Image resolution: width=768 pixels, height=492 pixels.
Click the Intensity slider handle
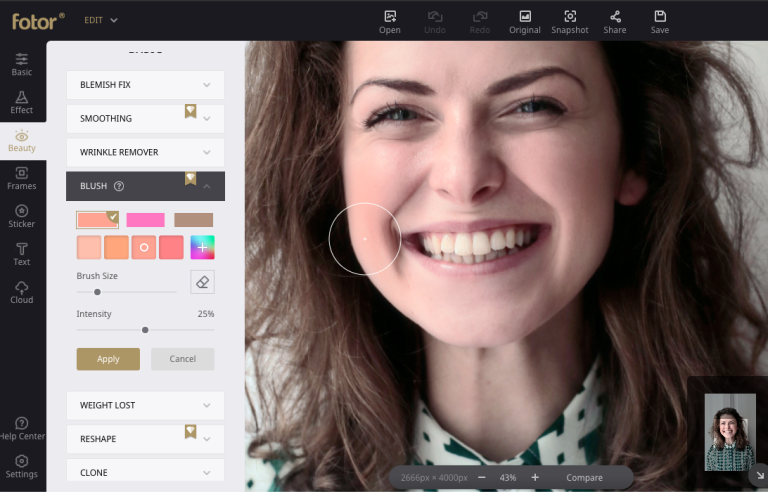(x=145, y=330)
